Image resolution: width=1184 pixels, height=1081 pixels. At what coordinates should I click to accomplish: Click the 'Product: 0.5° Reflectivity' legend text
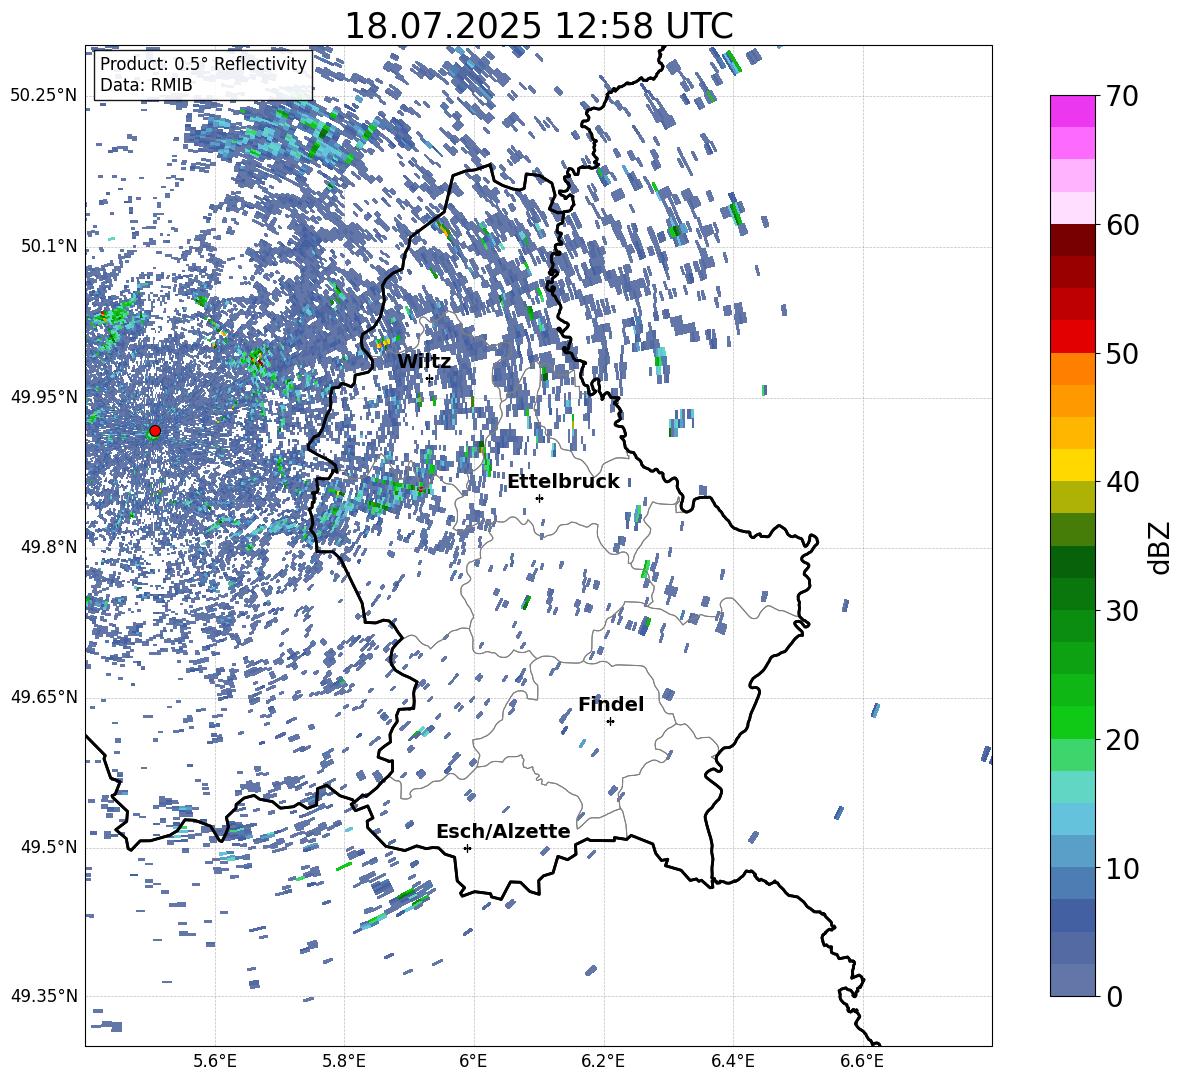(203, 64)
